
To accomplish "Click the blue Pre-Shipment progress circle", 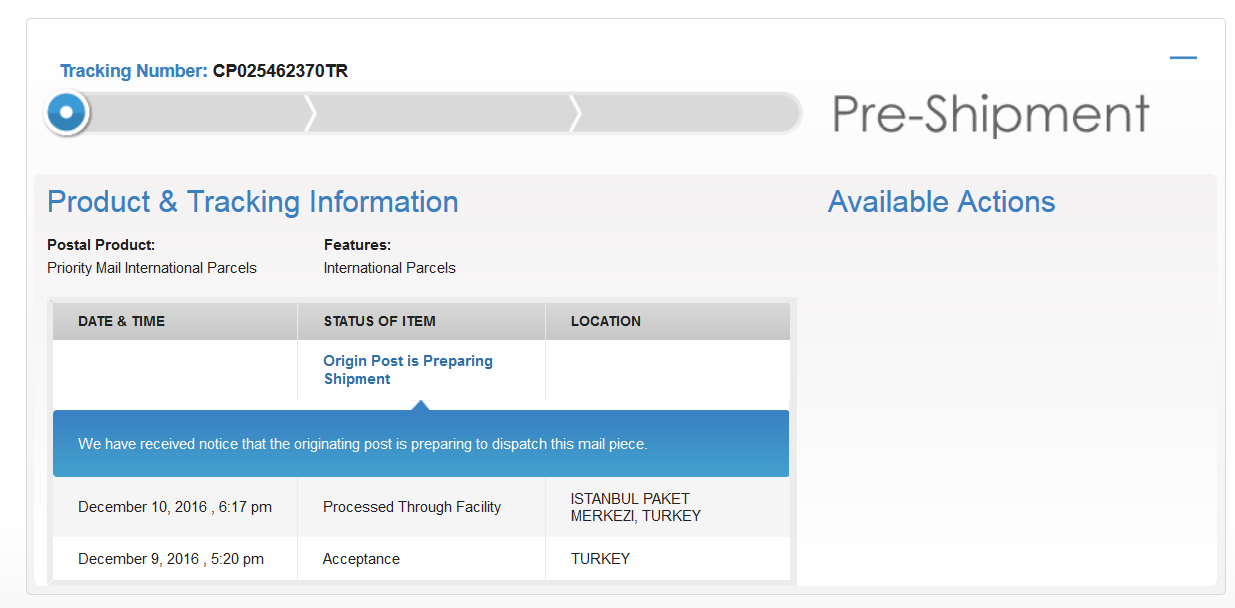I will click(x=67, y=113).
